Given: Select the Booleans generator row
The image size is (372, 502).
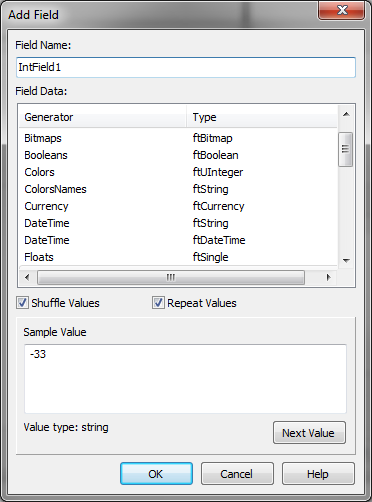Looking at the screenshot, I should [x=178, y=155].
